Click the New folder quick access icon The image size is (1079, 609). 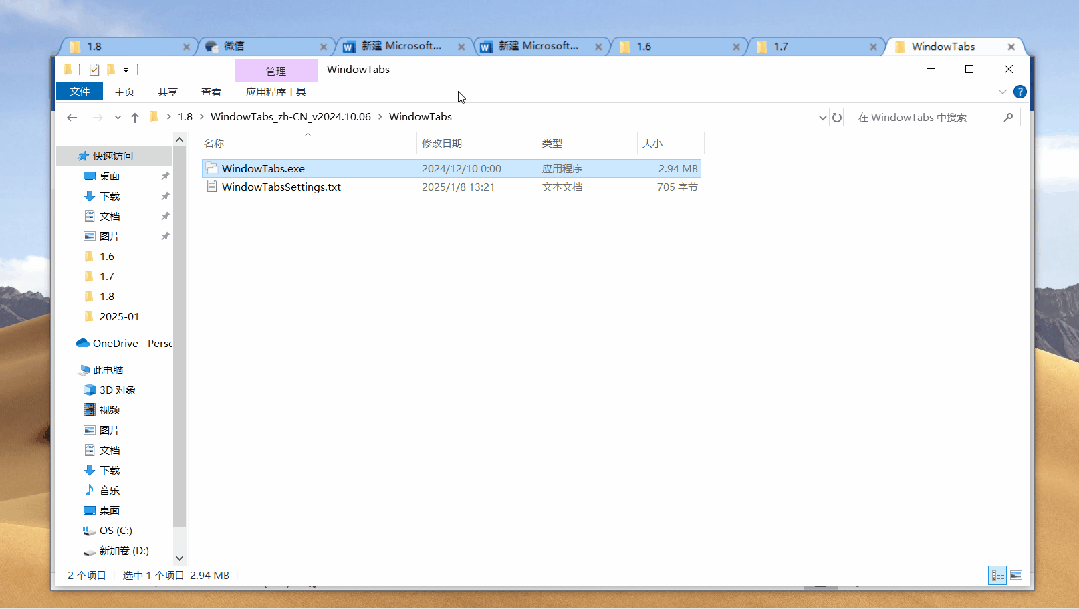pos(111,70)
